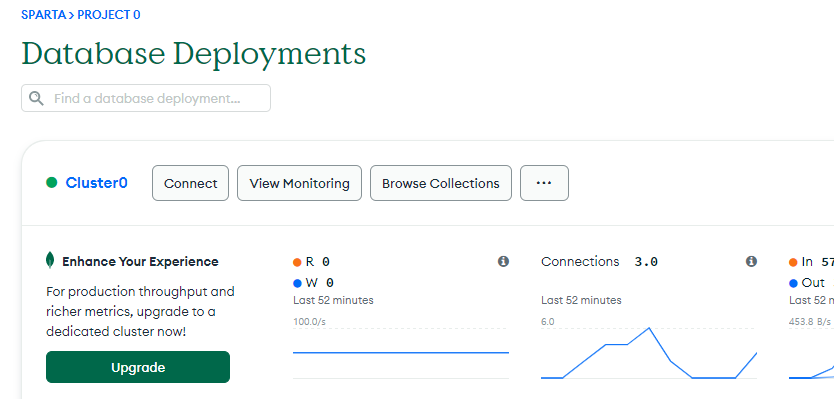Image resolution: width=834 pixels, height=399 pixels.
Task: Click the orange R reads legend dot
Action: click(x=297, y=262)
